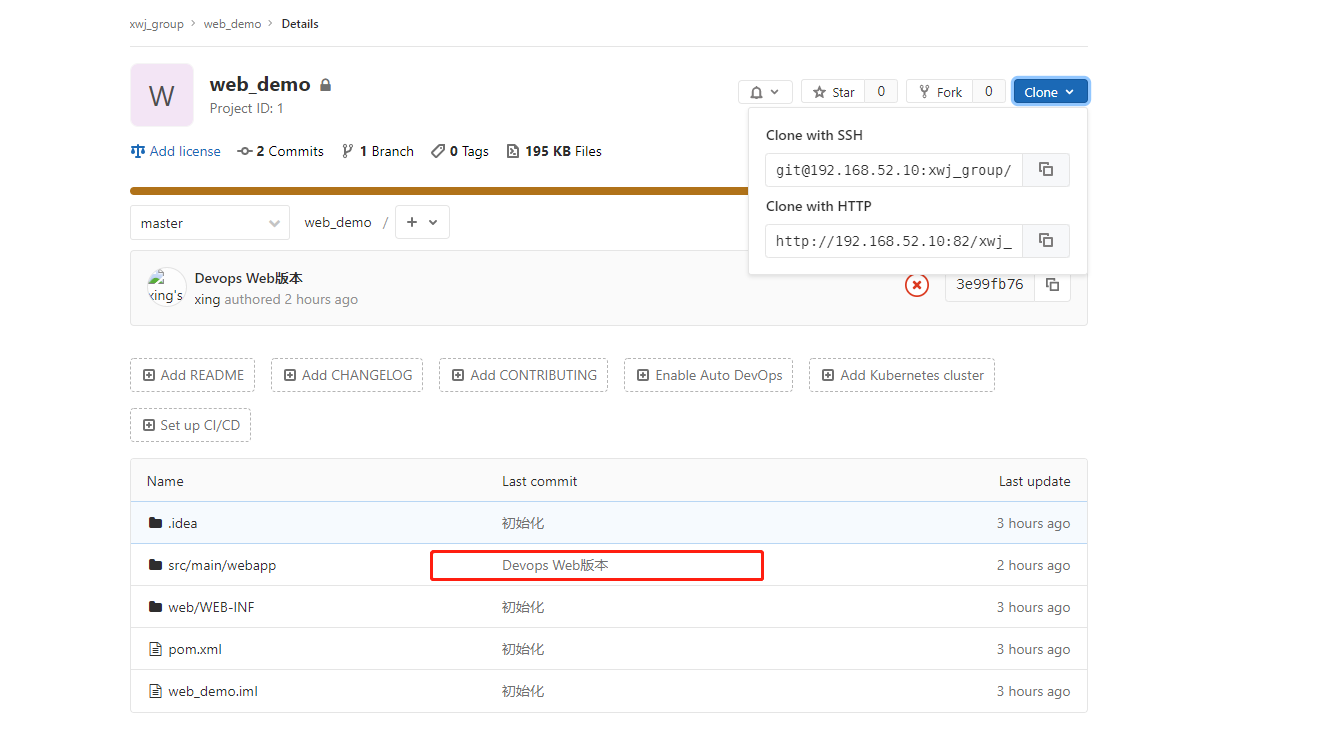Screen dimensions: 1323x737
Task: Click the language bar color strip
Action: (x=439, y=190)
